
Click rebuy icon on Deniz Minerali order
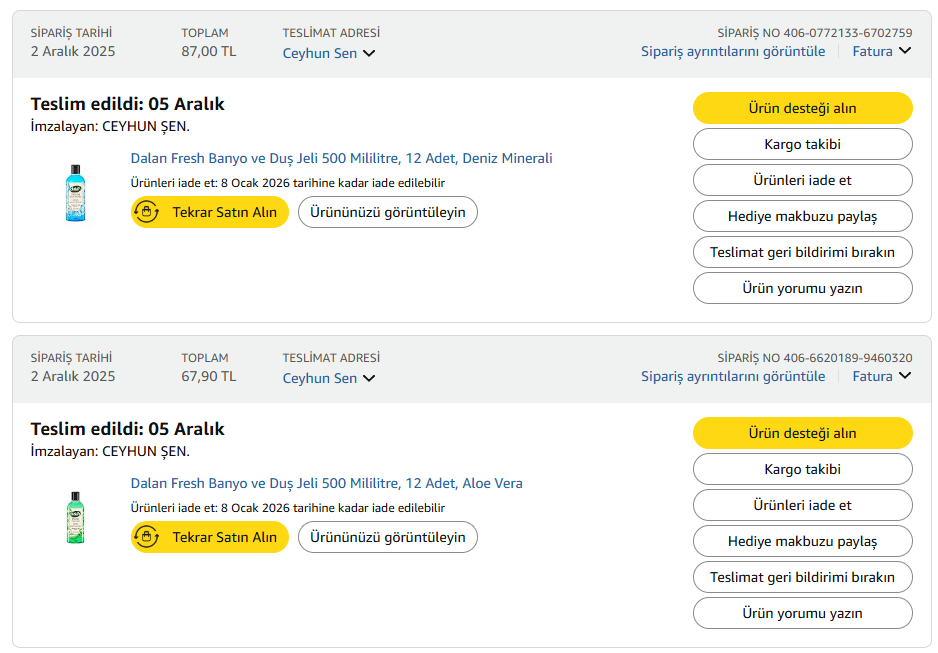147,212
